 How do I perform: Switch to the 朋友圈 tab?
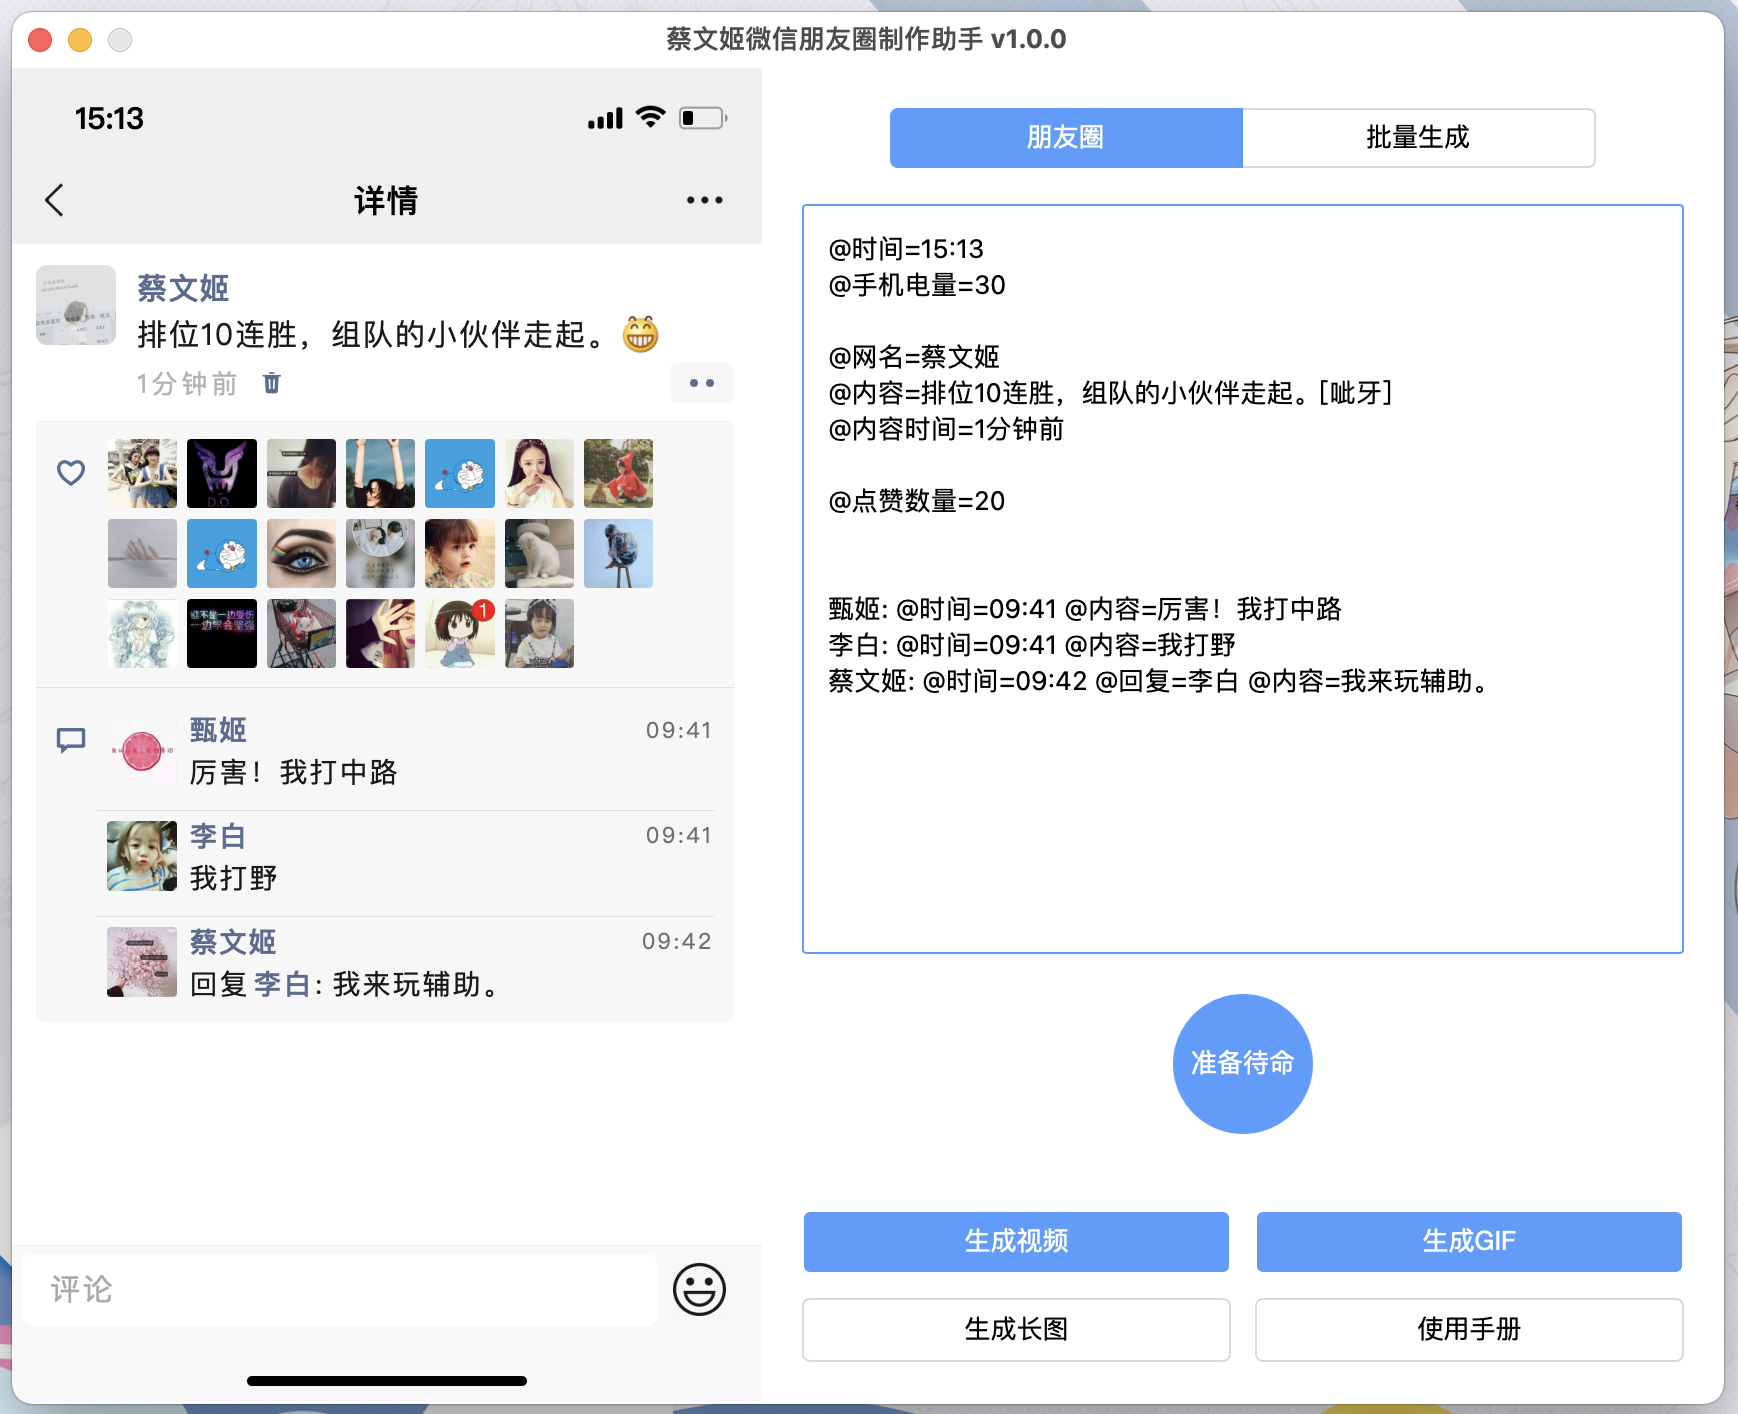1066,138
